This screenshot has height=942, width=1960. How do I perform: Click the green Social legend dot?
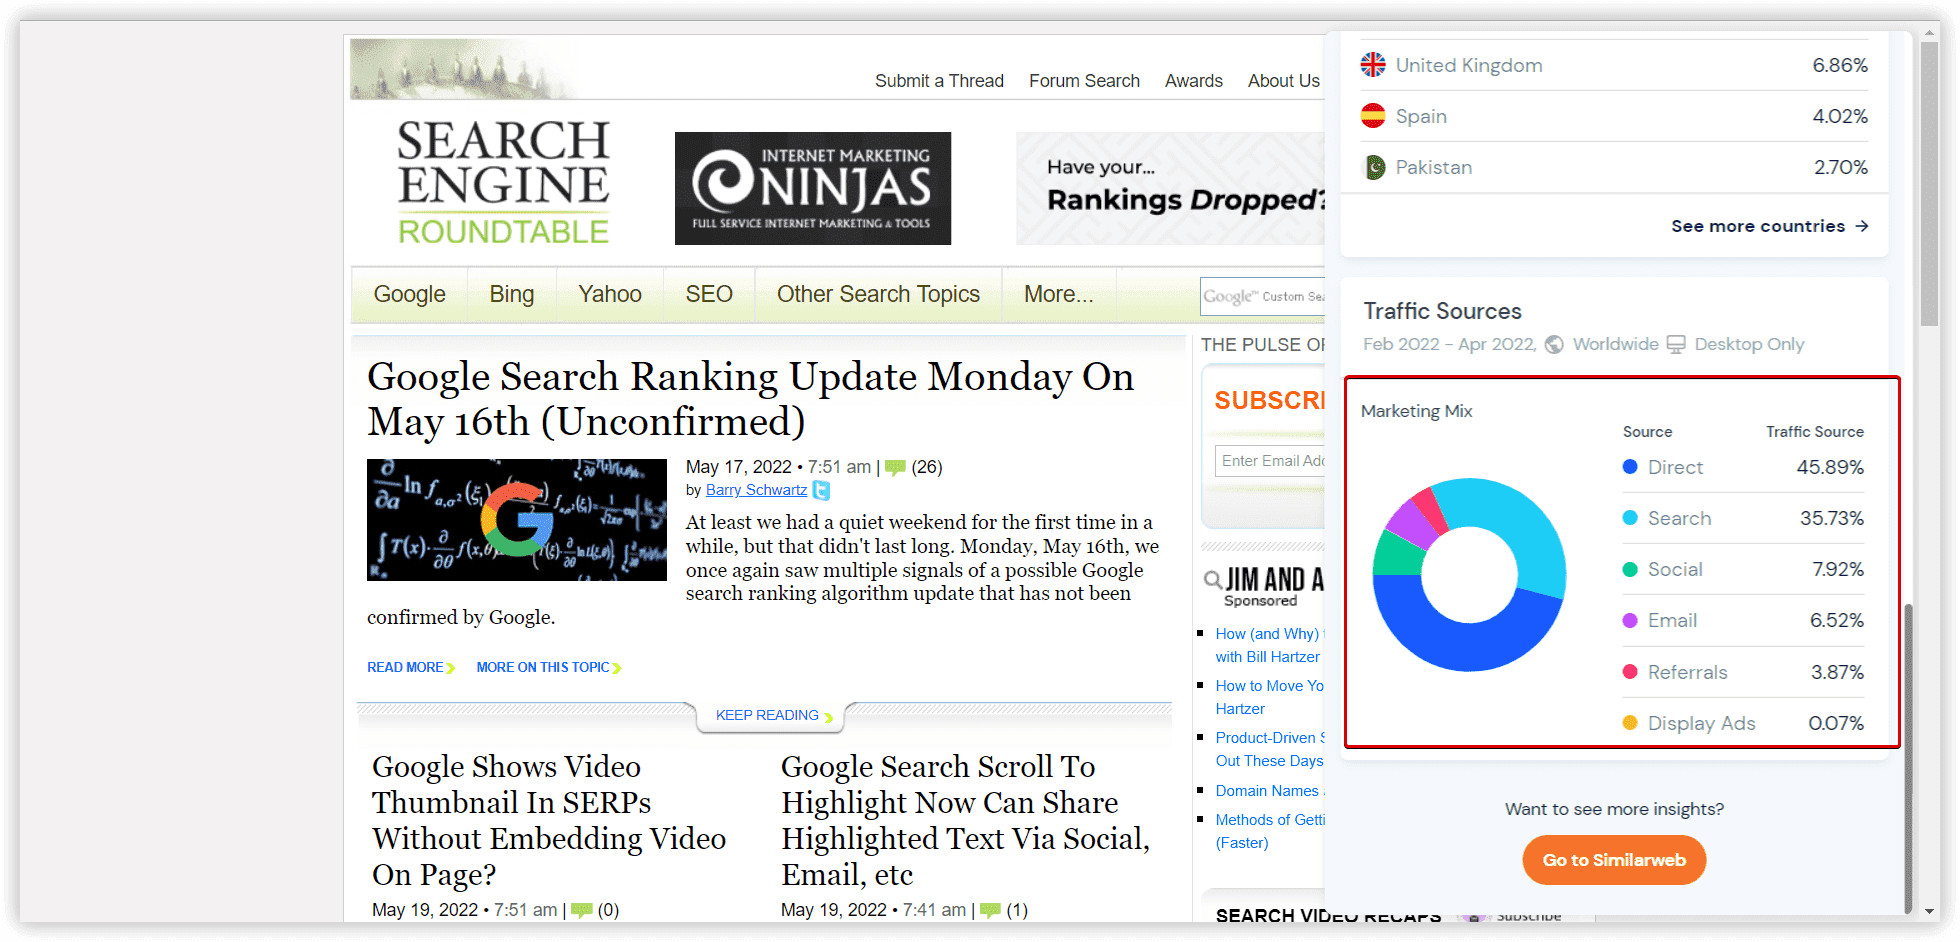click(x=1630, y=569)
